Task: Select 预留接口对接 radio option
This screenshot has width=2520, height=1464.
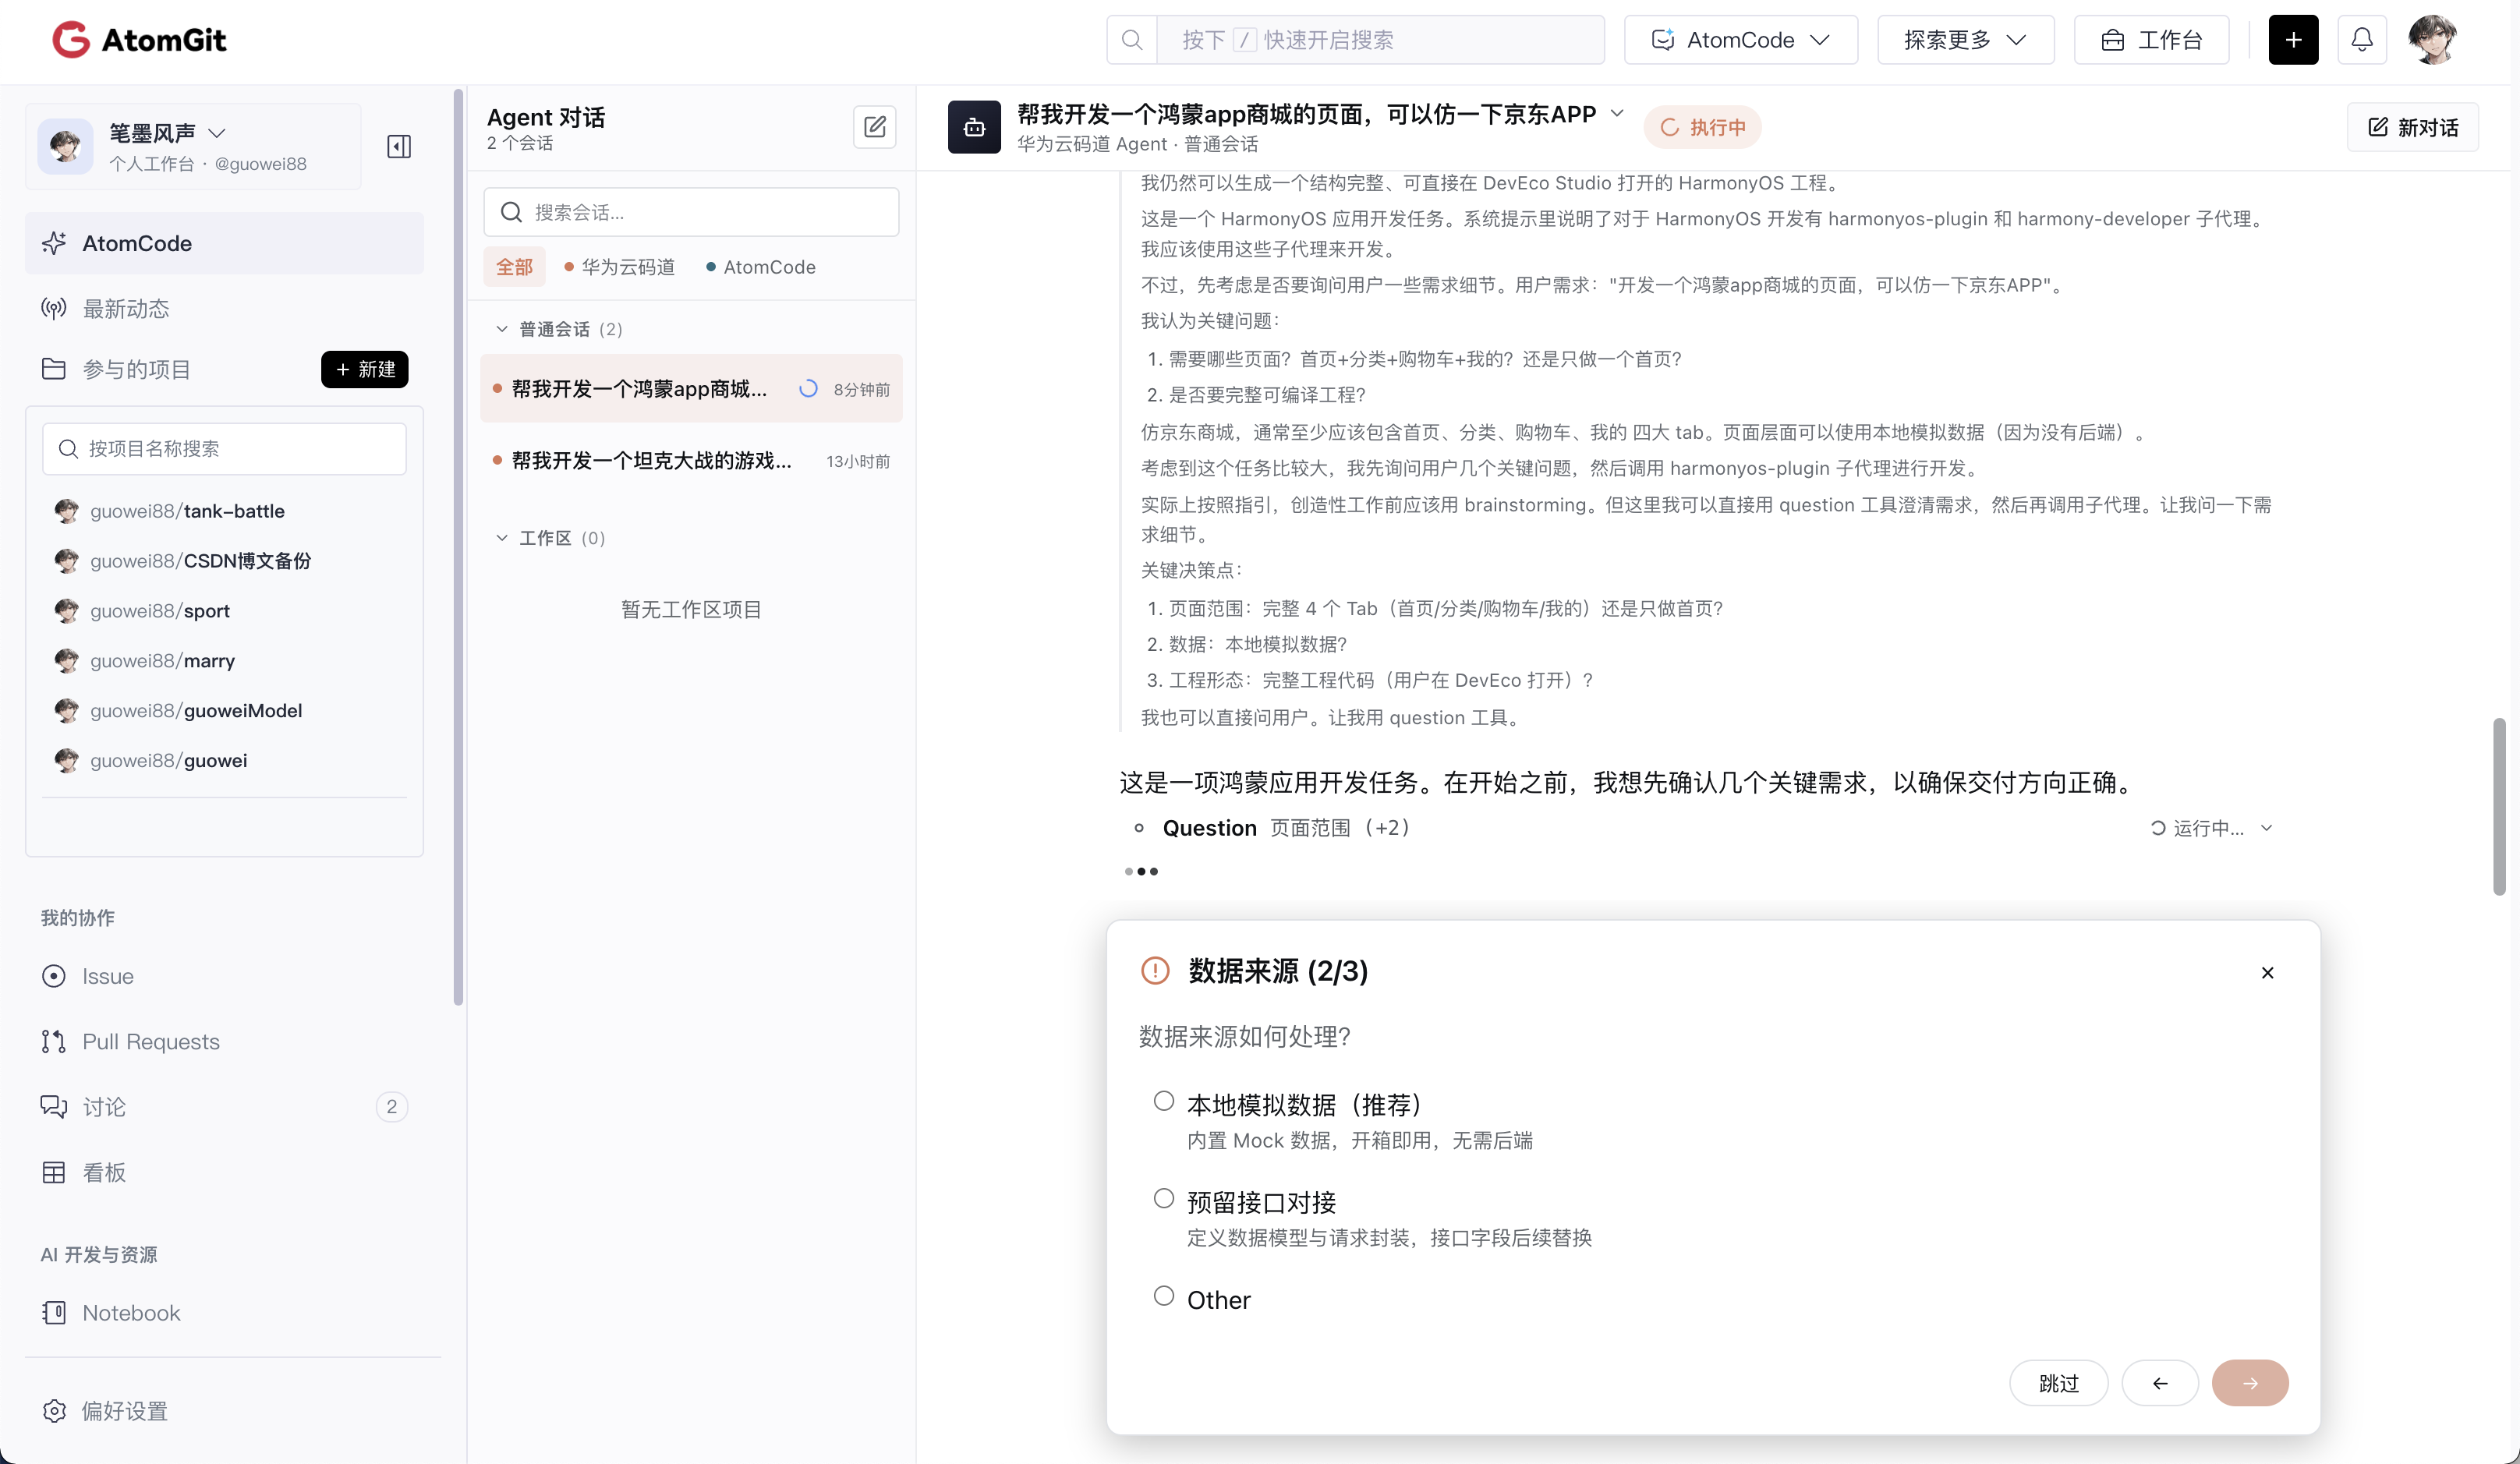Action: tap(1163, 1198)
